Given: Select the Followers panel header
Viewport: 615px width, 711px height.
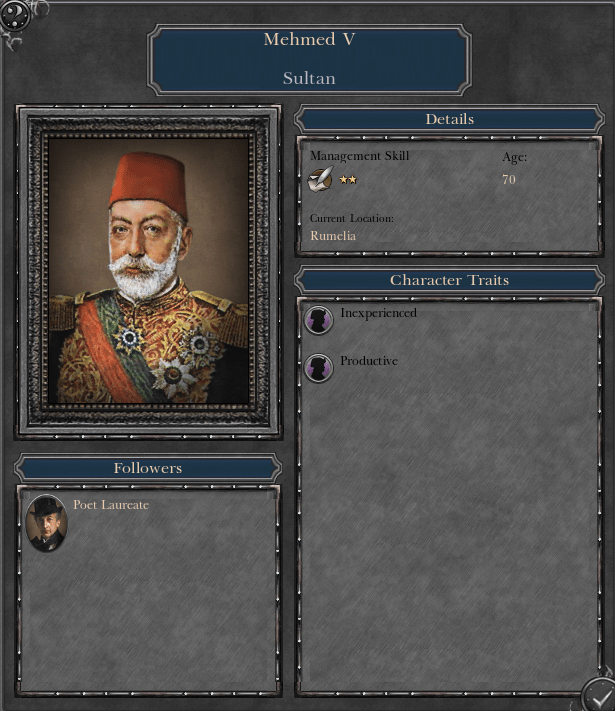Looking at the screenshot, I should point(148,468).
